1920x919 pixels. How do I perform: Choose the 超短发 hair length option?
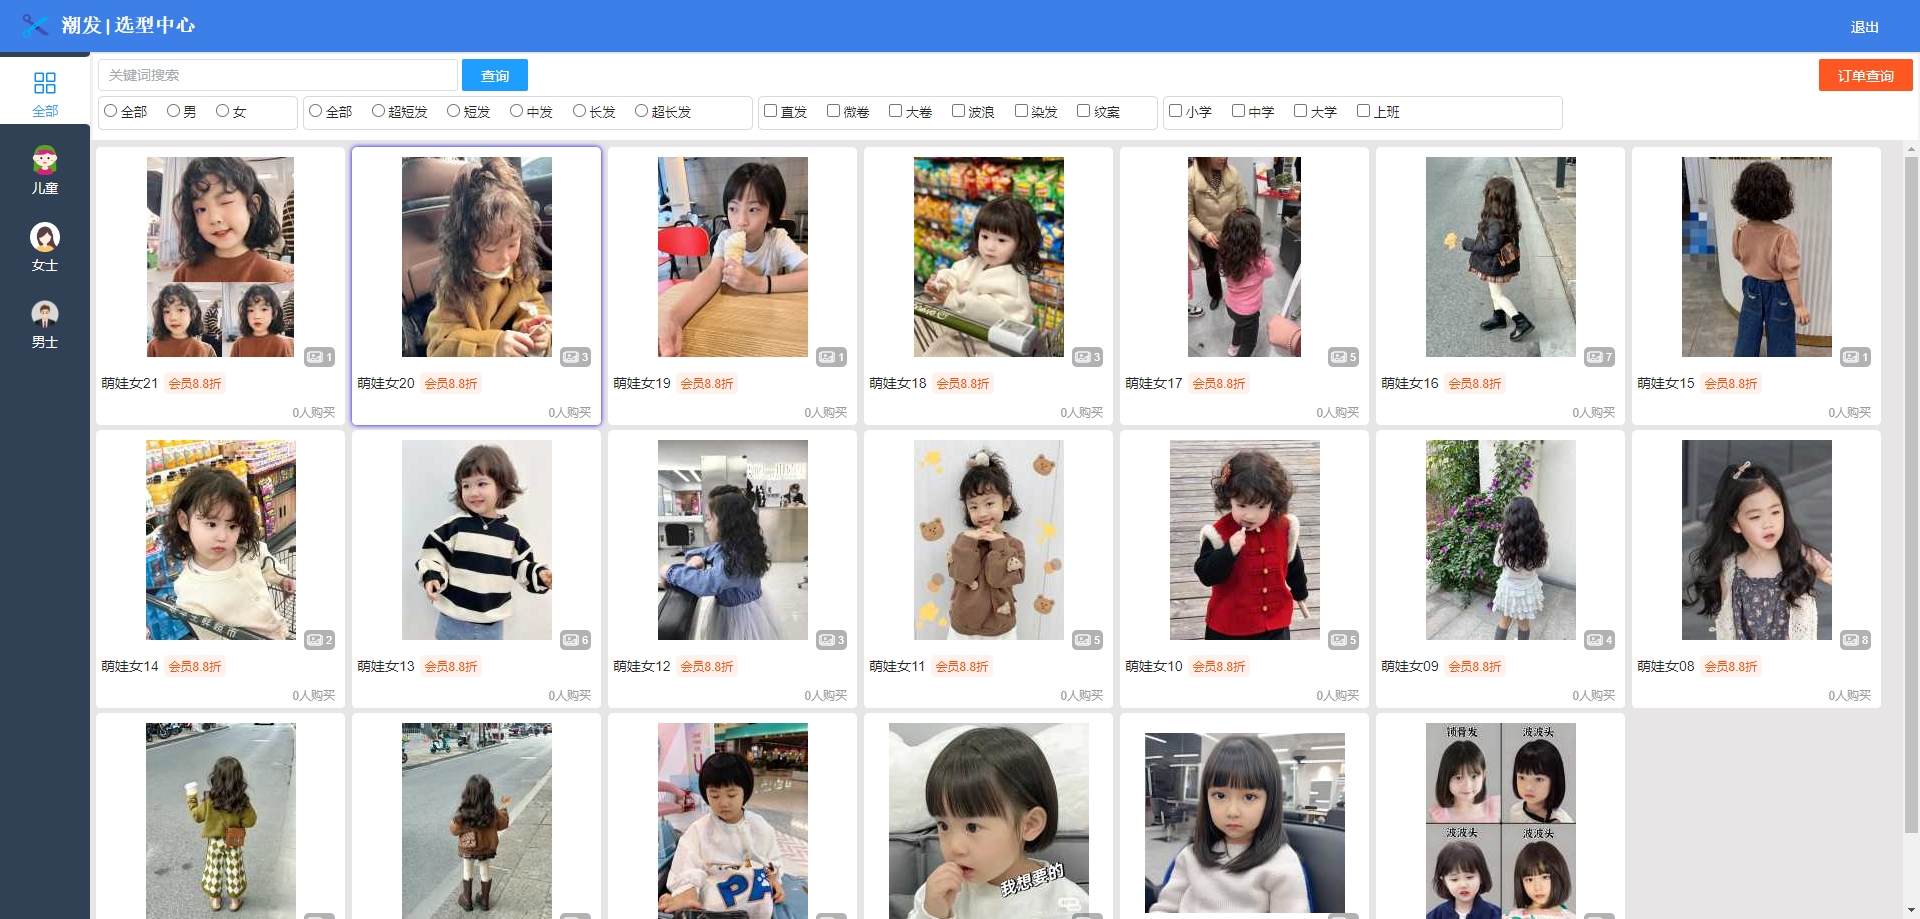[x=379, y=111]
